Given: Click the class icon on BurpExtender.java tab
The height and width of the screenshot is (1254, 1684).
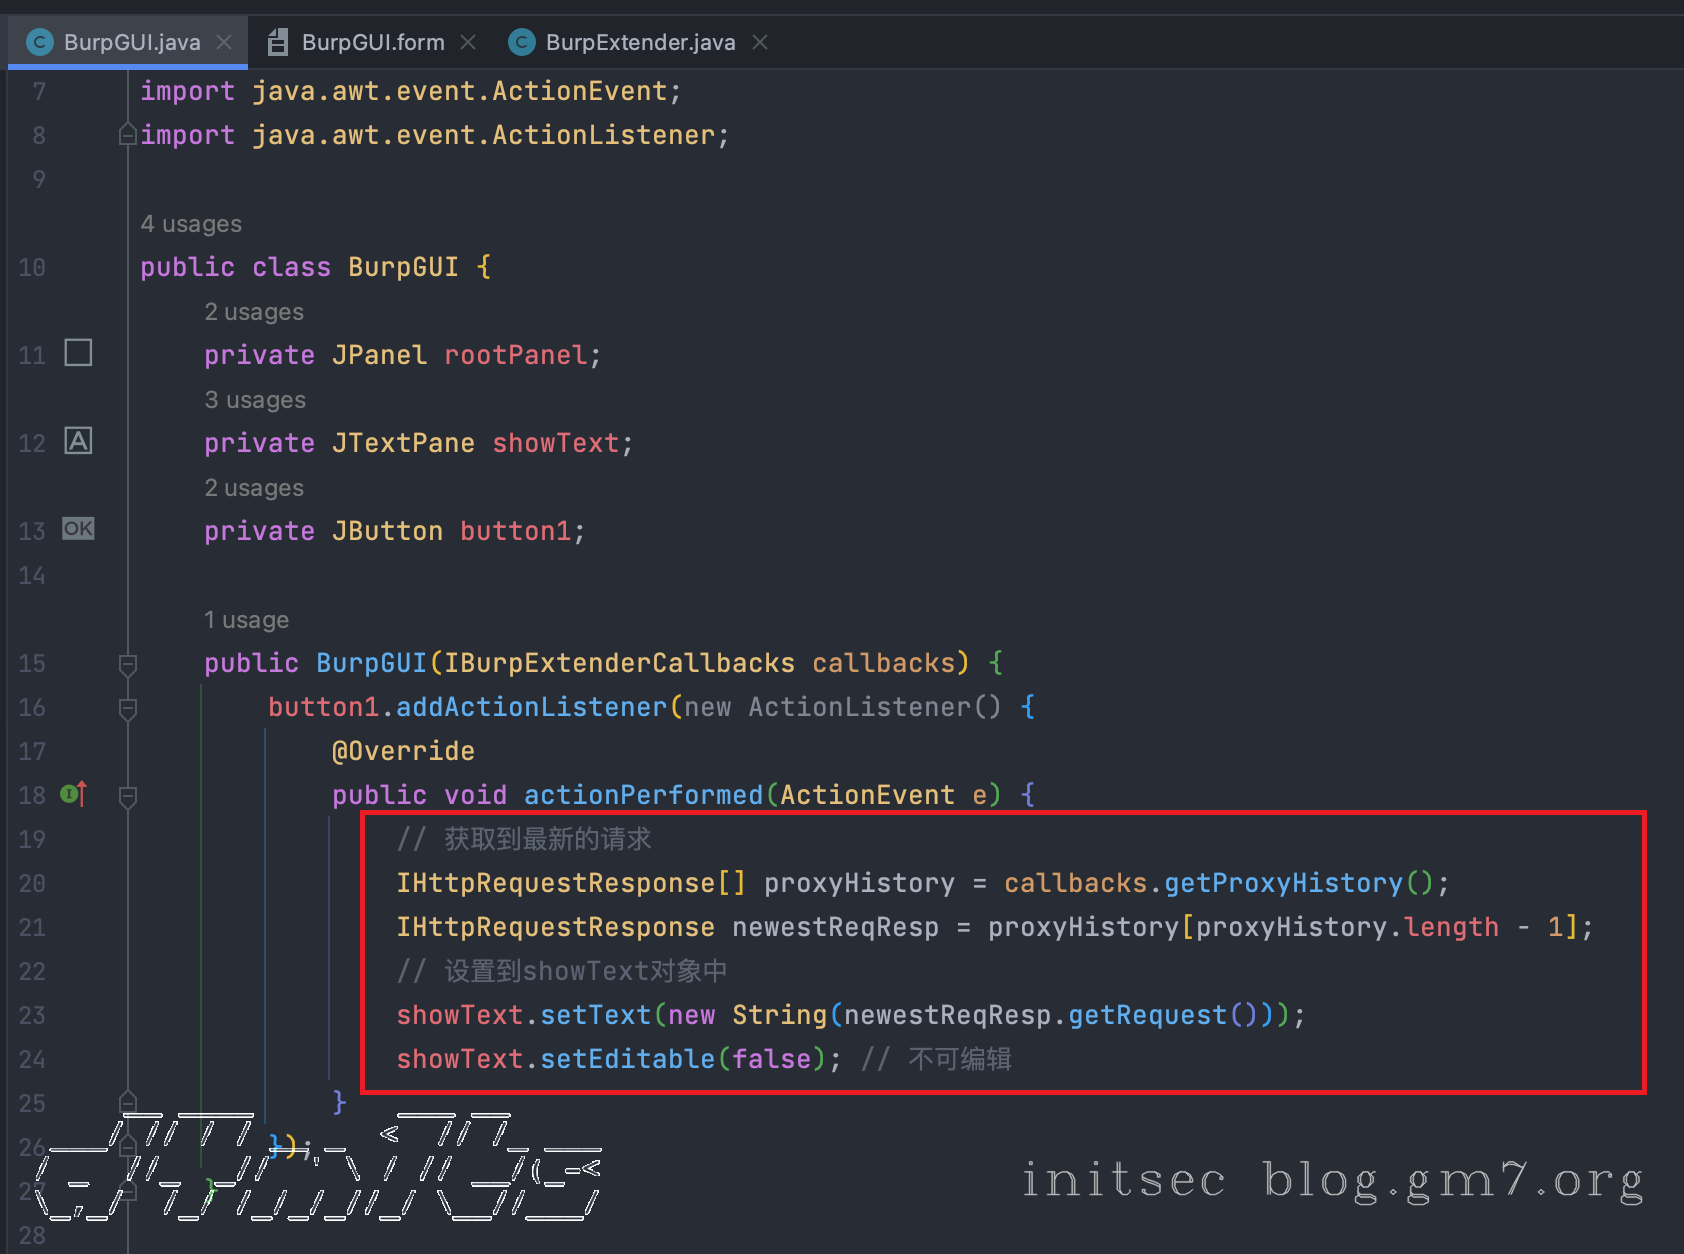Looking at the screenshot, I should click(x=521, y=42).
